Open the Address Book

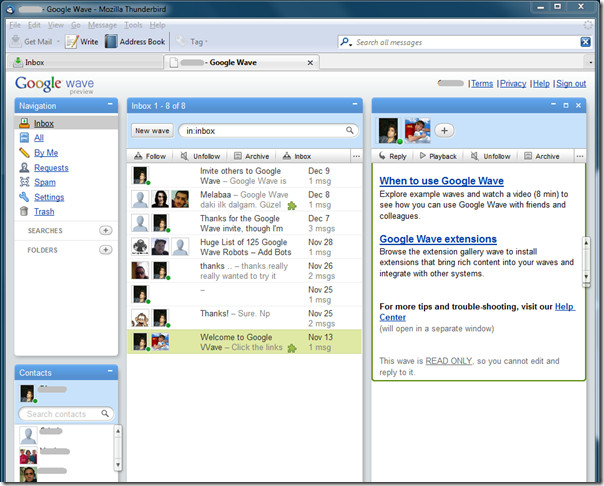pos(135,42)
